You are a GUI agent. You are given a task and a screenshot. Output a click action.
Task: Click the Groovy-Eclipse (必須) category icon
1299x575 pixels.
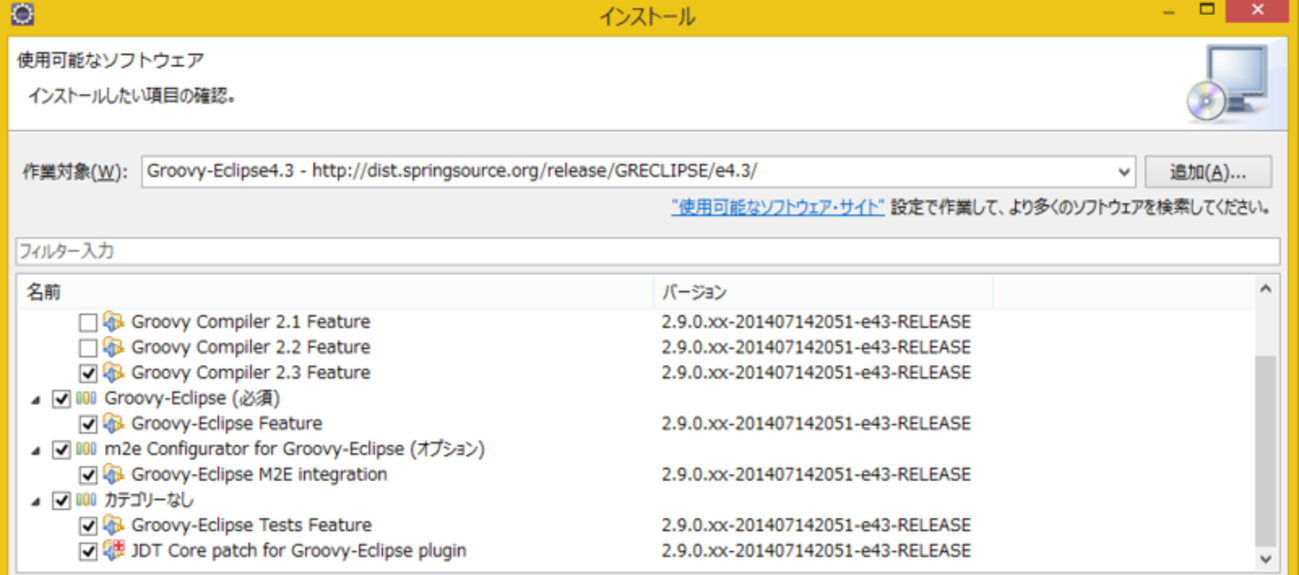point(87,399)
